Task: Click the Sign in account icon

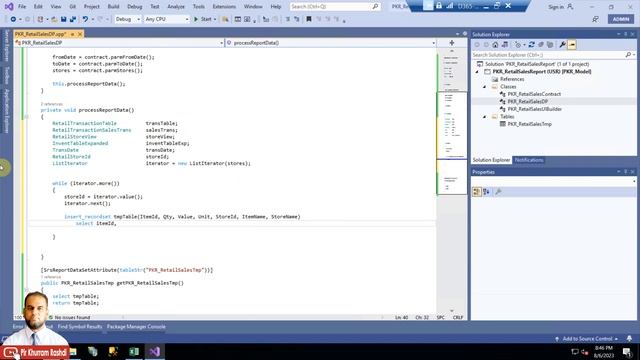Action: [x=570, y=7]
